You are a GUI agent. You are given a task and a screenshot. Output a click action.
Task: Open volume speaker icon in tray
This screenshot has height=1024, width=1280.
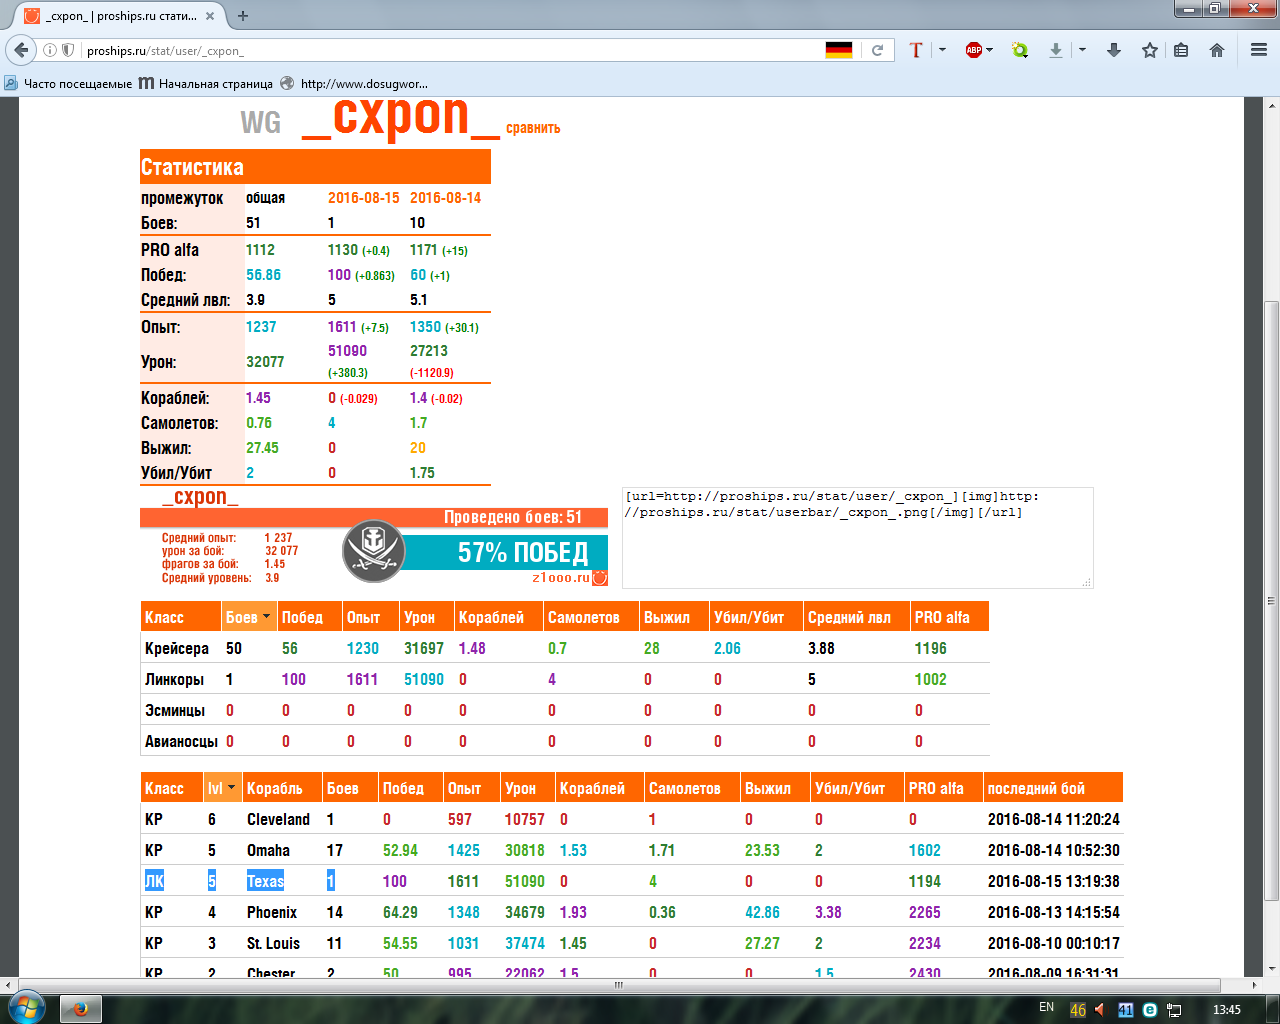(x=1100, y=1009)
